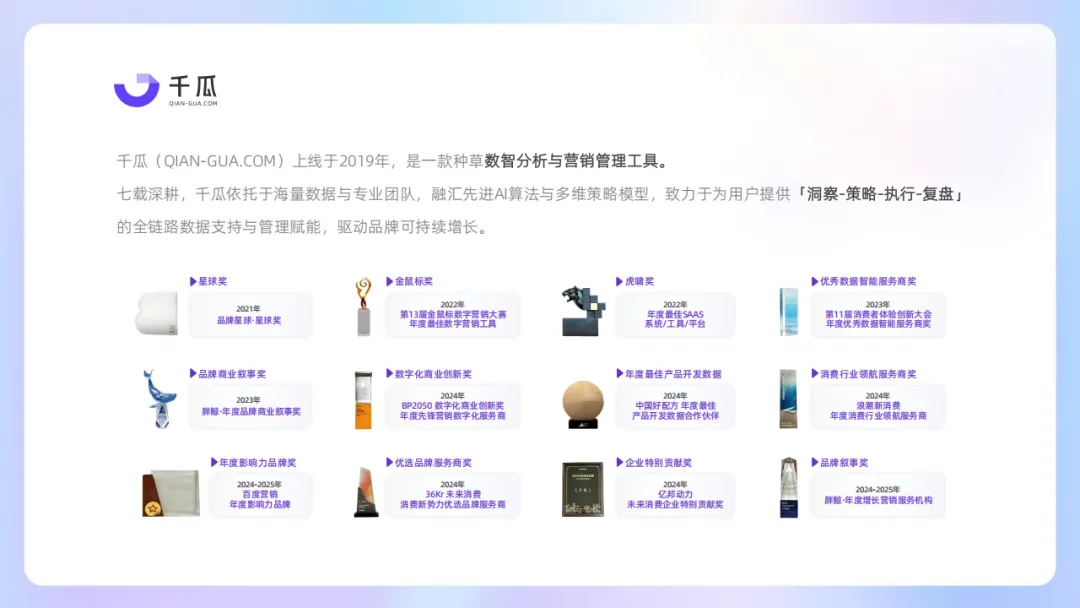Click the BP2050 数字化商业创新奖 card
Image resolution: width=1080 pixels, height=608 pixels.
tap(453, 406)
